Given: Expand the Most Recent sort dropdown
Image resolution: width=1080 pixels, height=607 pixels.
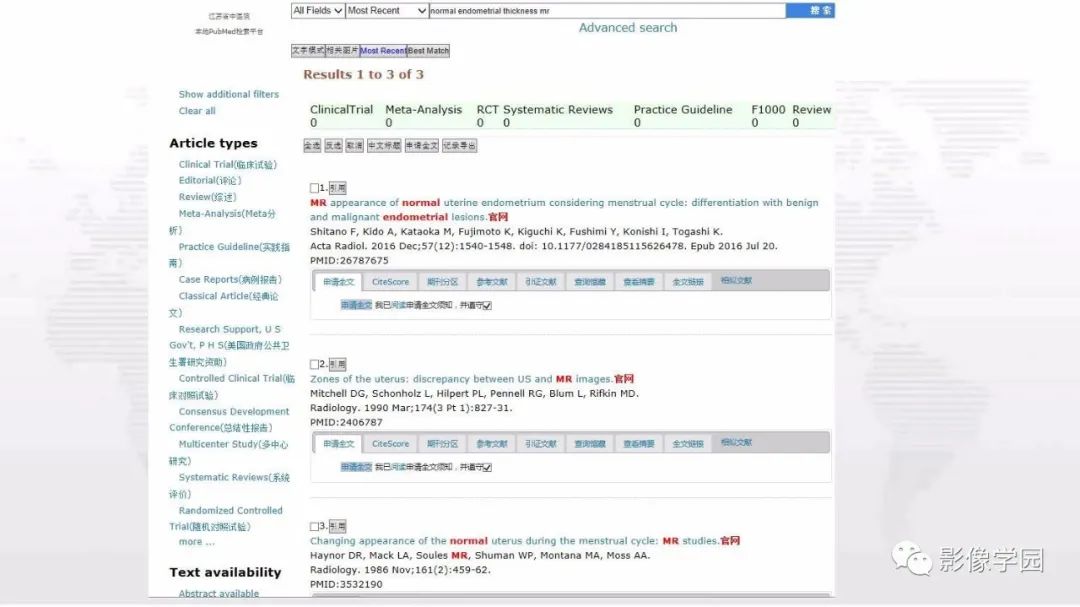Looking at the screenshot, I should pyautogui.click(x=386, y=10).
